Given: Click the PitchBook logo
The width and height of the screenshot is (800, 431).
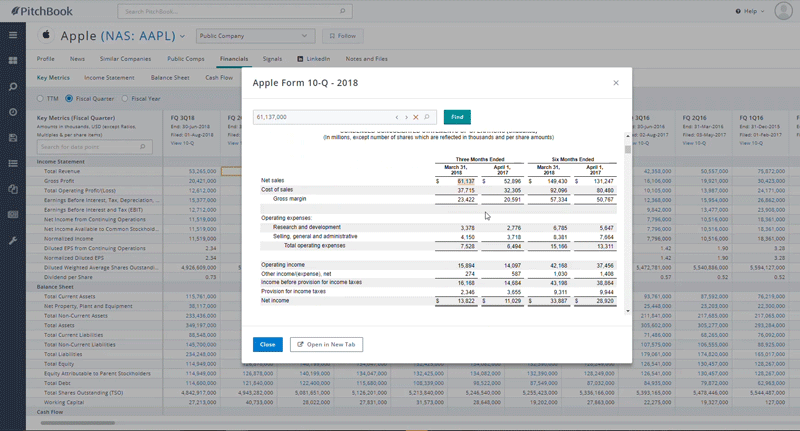Looking at the screenshot, I should [x=42, y=11].
